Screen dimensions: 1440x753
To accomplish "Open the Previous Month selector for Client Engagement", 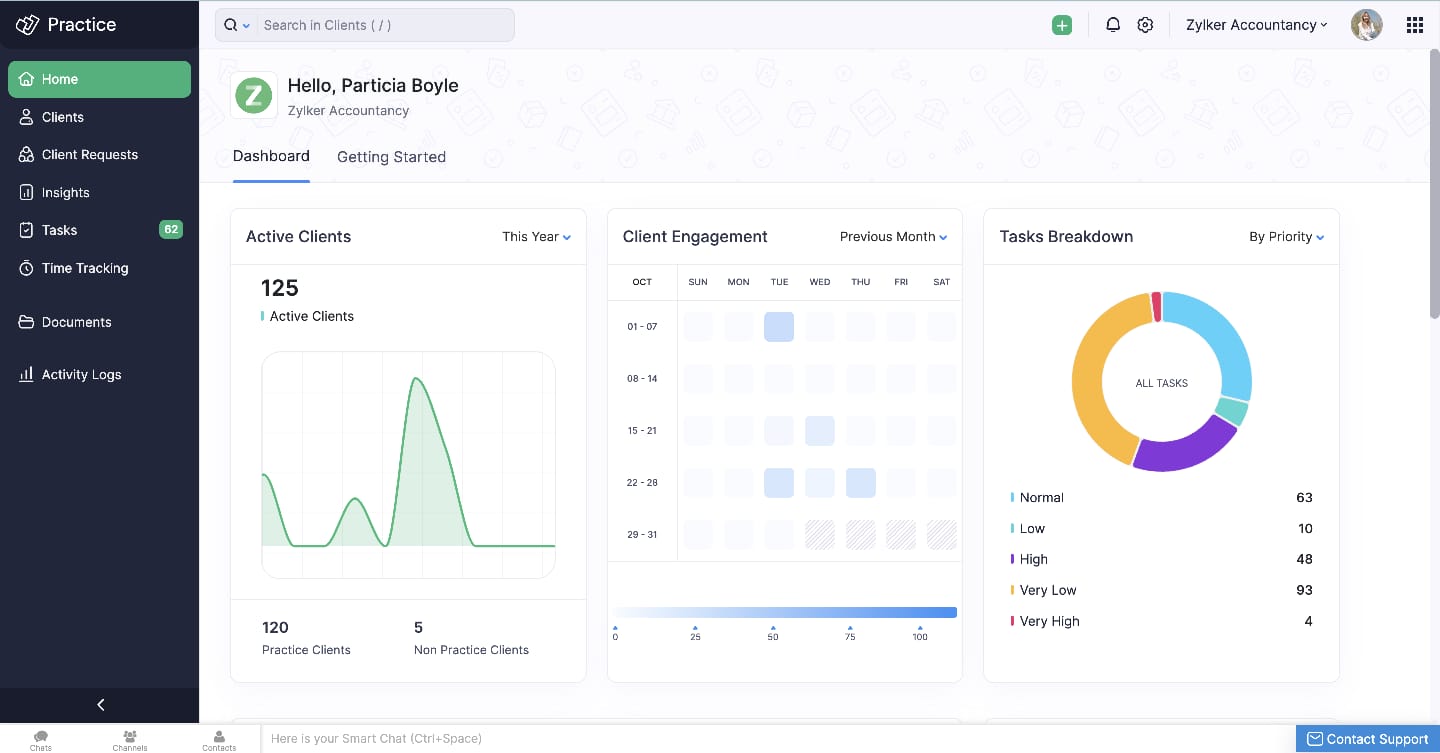I will [892, 236].
